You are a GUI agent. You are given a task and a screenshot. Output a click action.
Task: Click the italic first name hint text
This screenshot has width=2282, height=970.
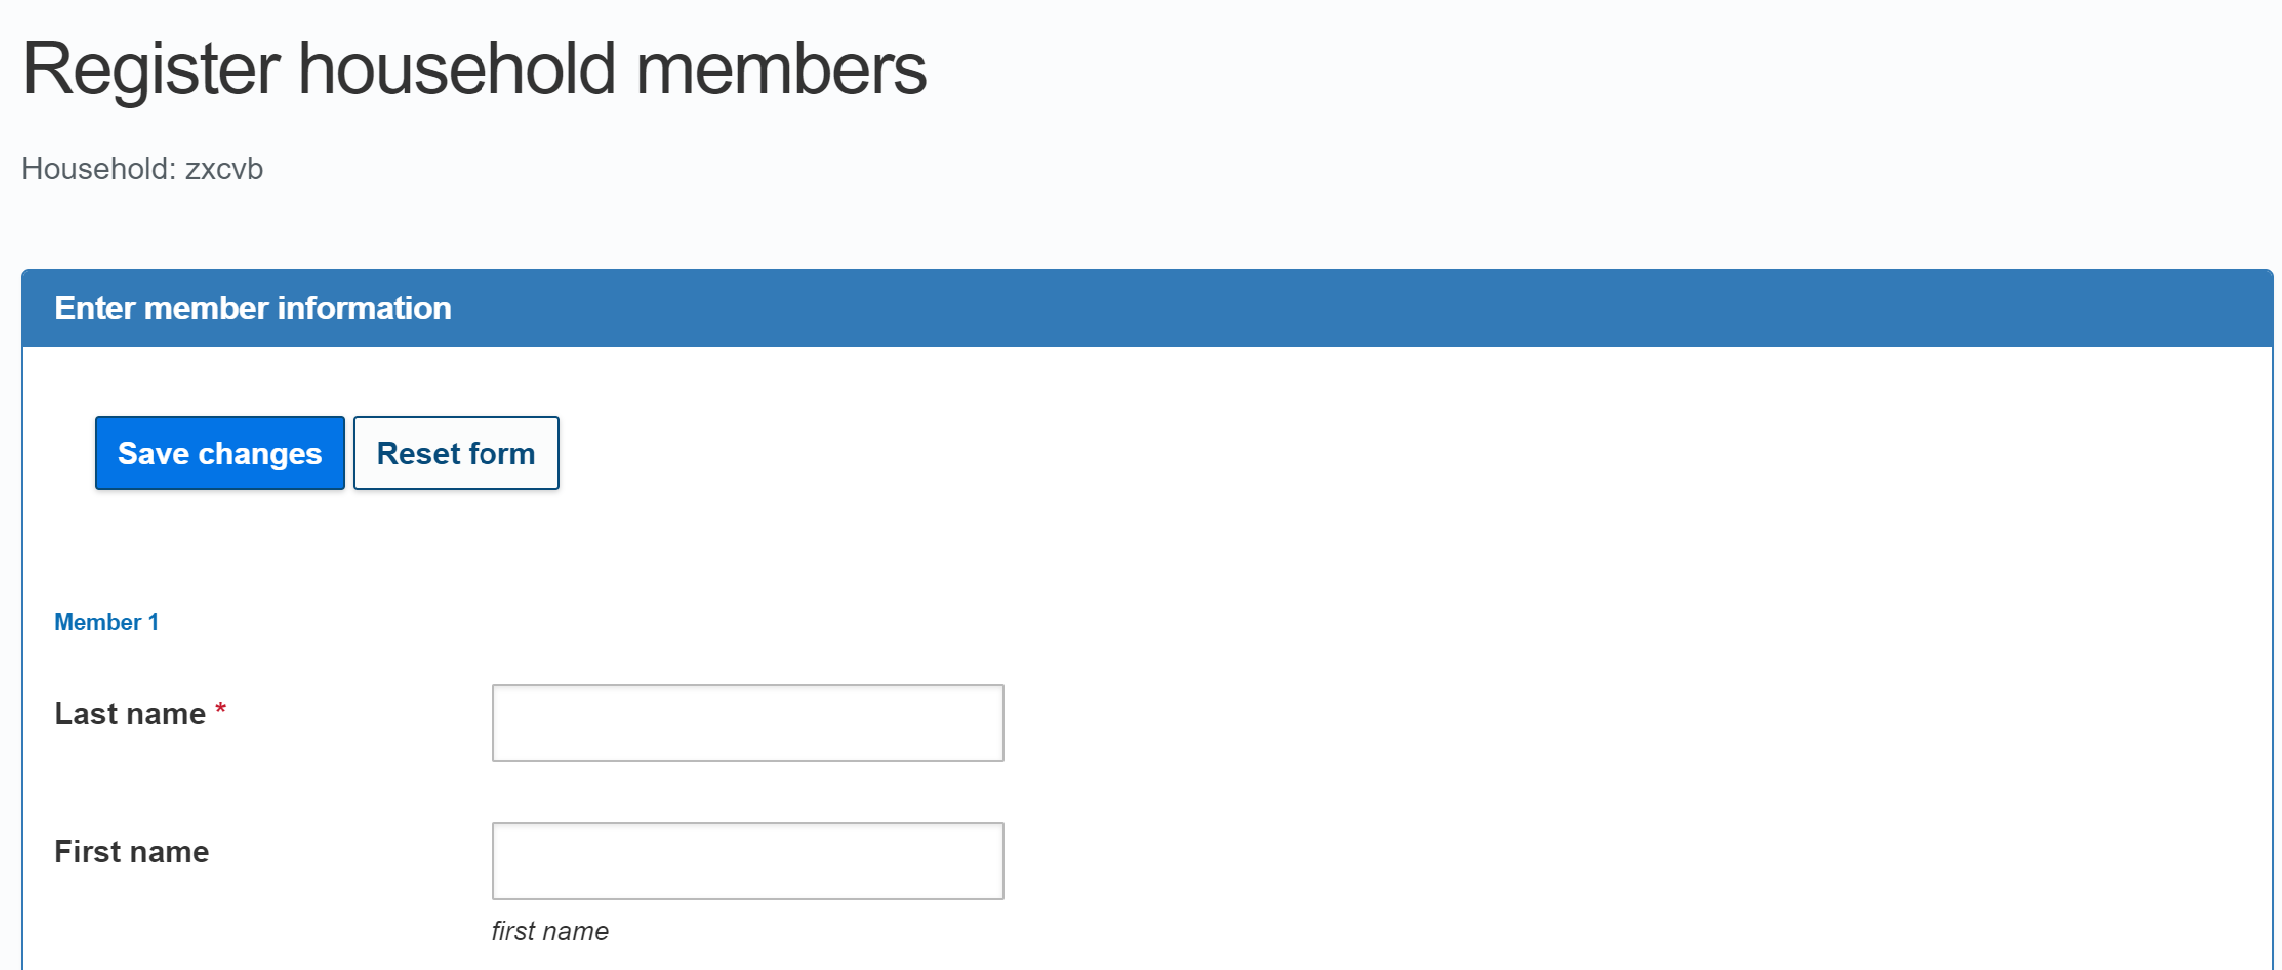(x=550, y=931)
